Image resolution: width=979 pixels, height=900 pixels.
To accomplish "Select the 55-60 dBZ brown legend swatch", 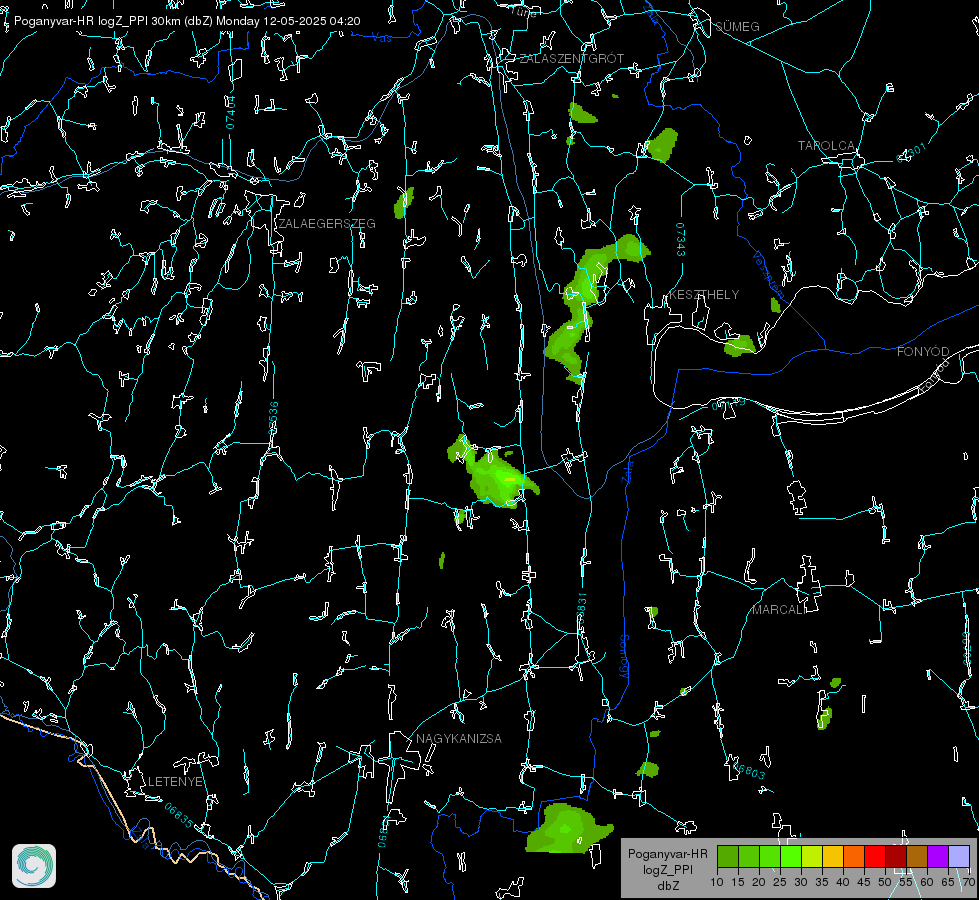I will point(917,856).
